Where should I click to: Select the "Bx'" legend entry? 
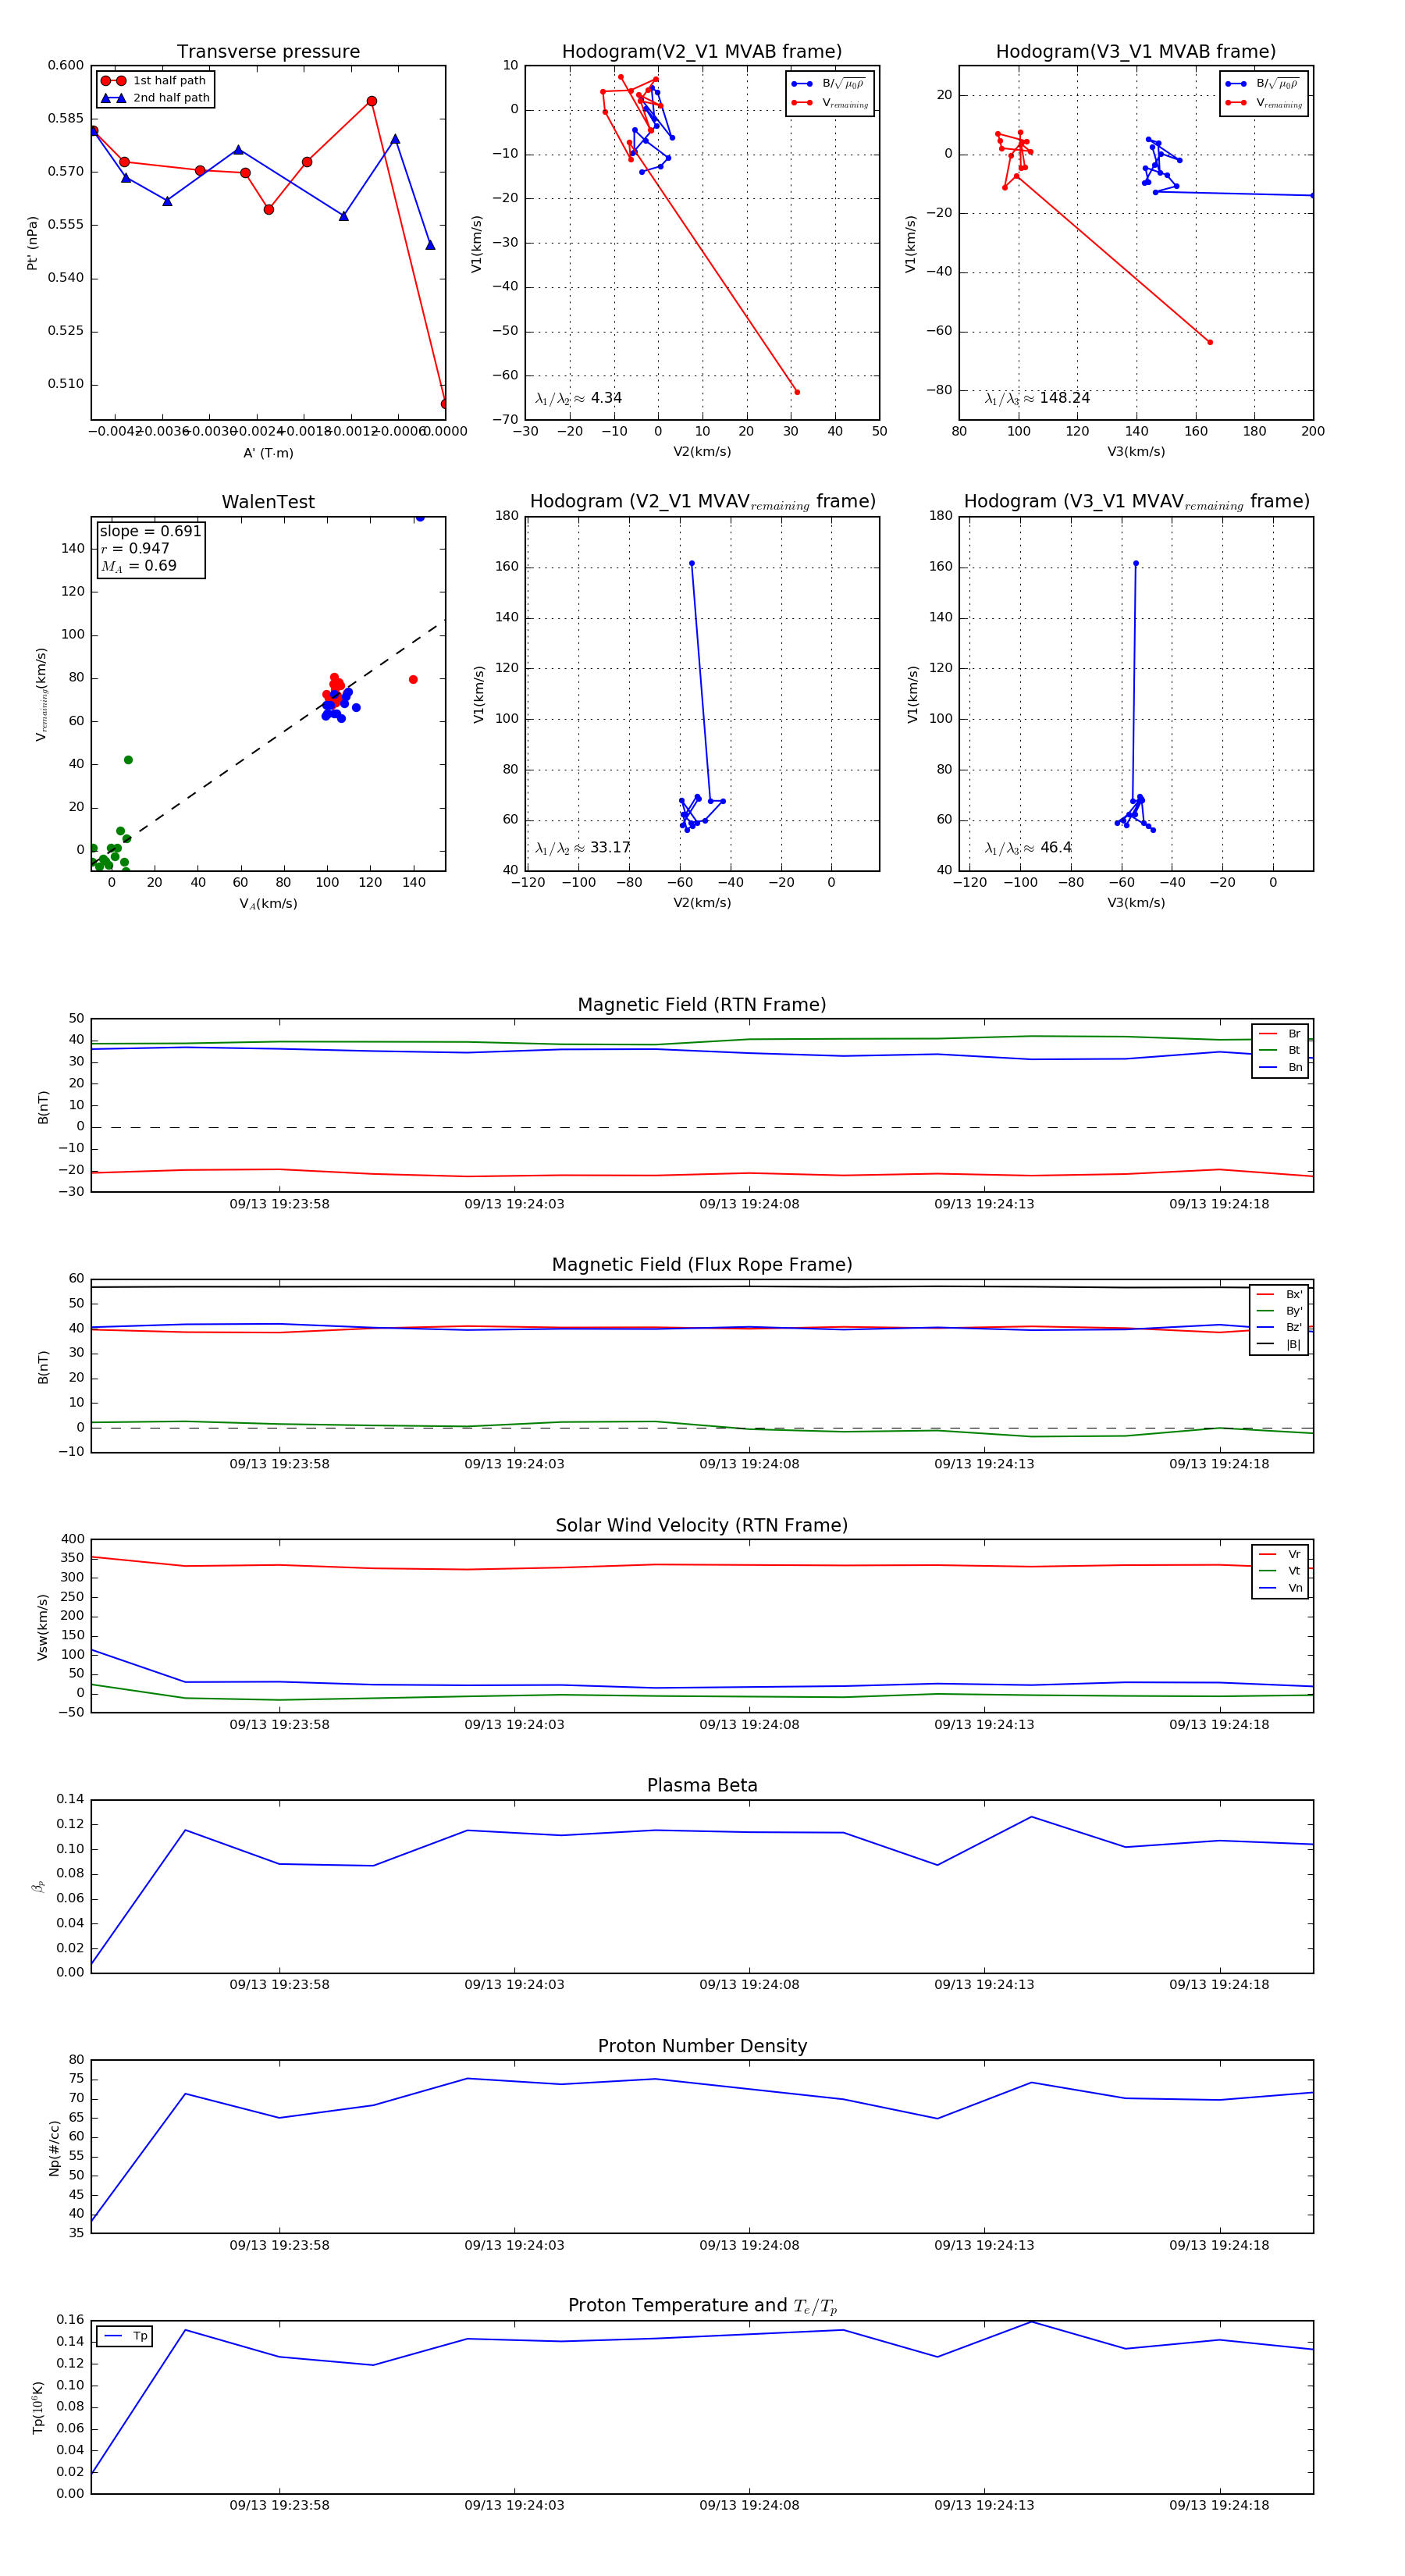1279,1295
